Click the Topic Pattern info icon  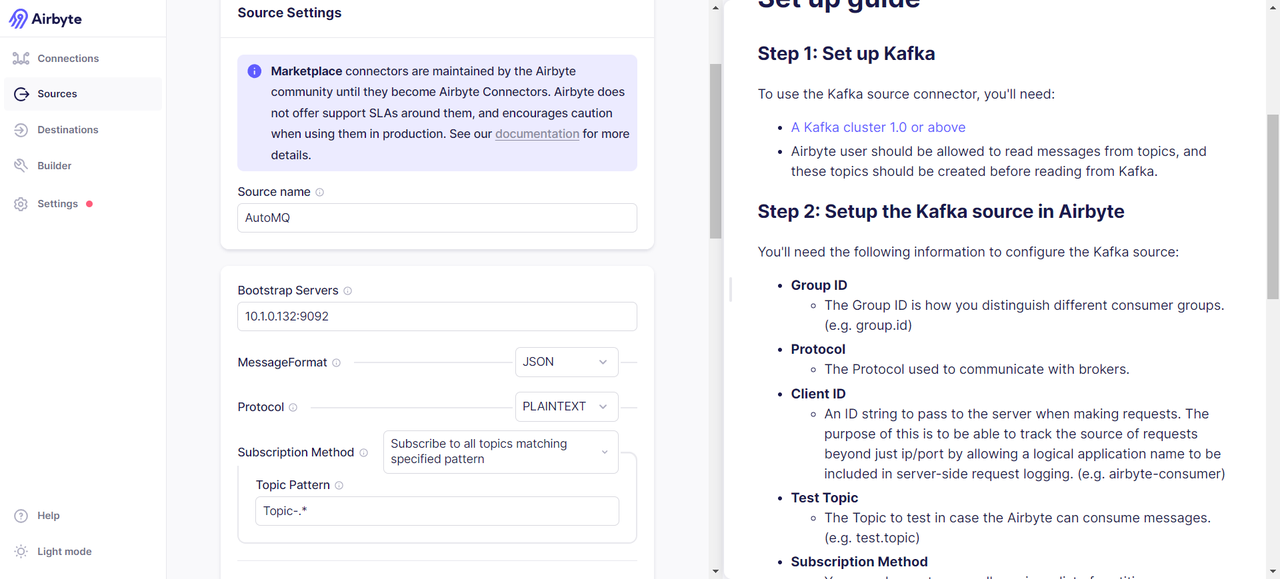[339, 486]
